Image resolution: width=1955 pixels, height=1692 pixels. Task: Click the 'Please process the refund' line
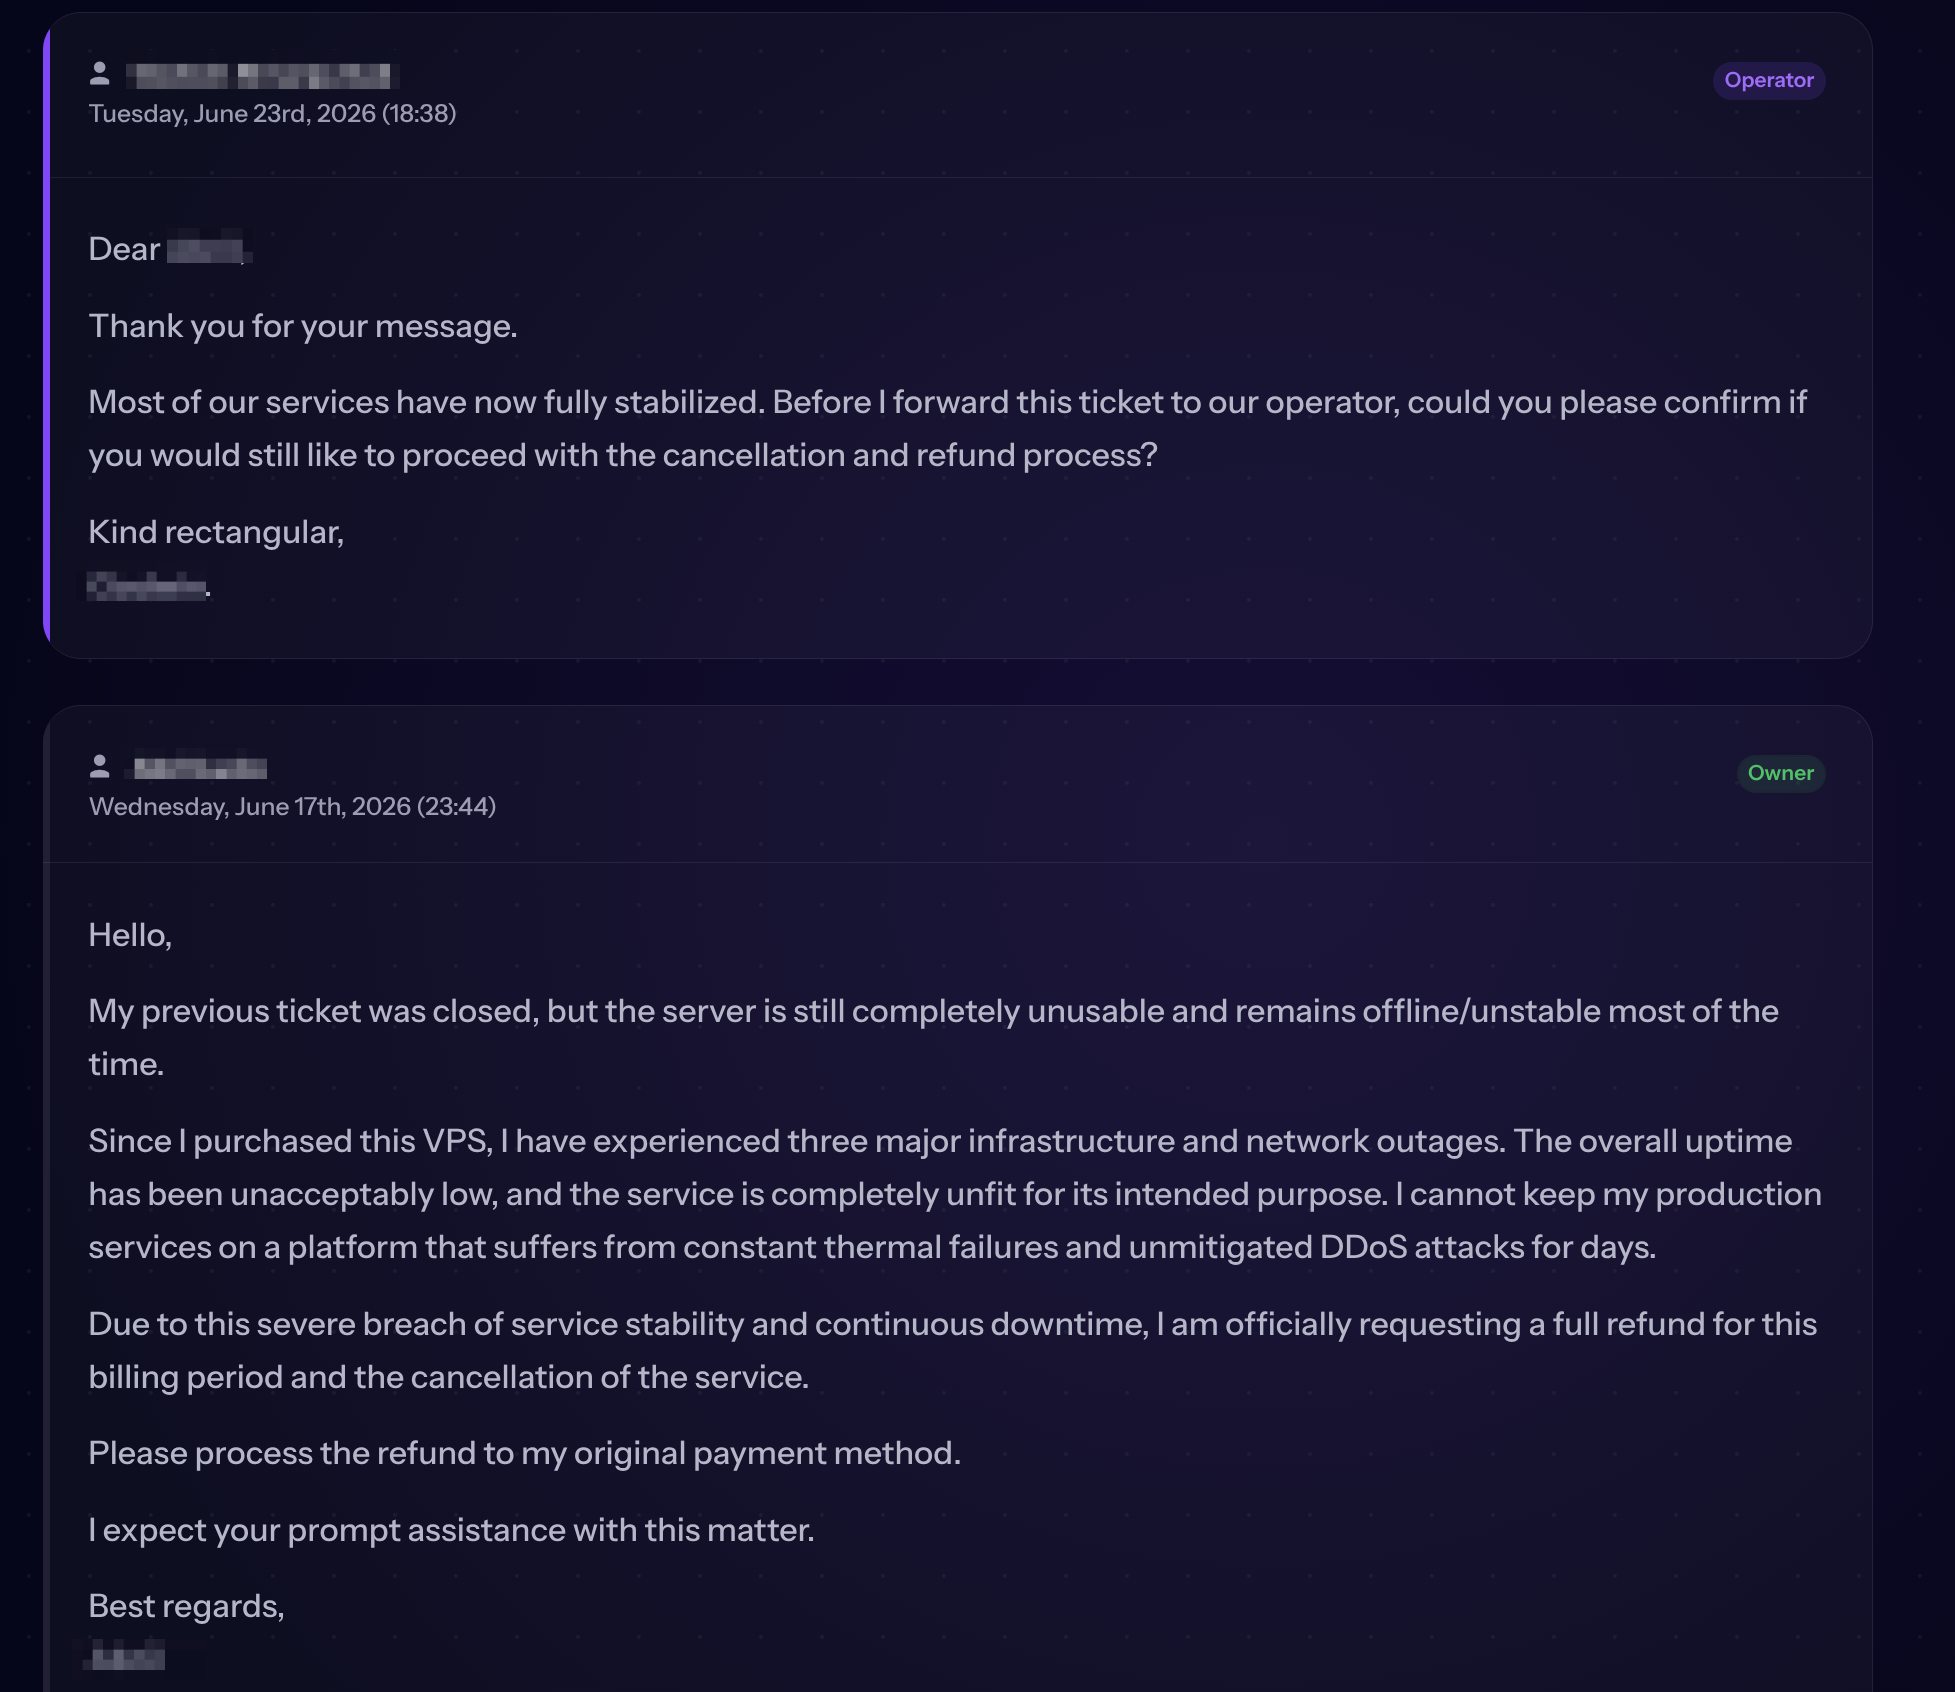pos(524,1453)
